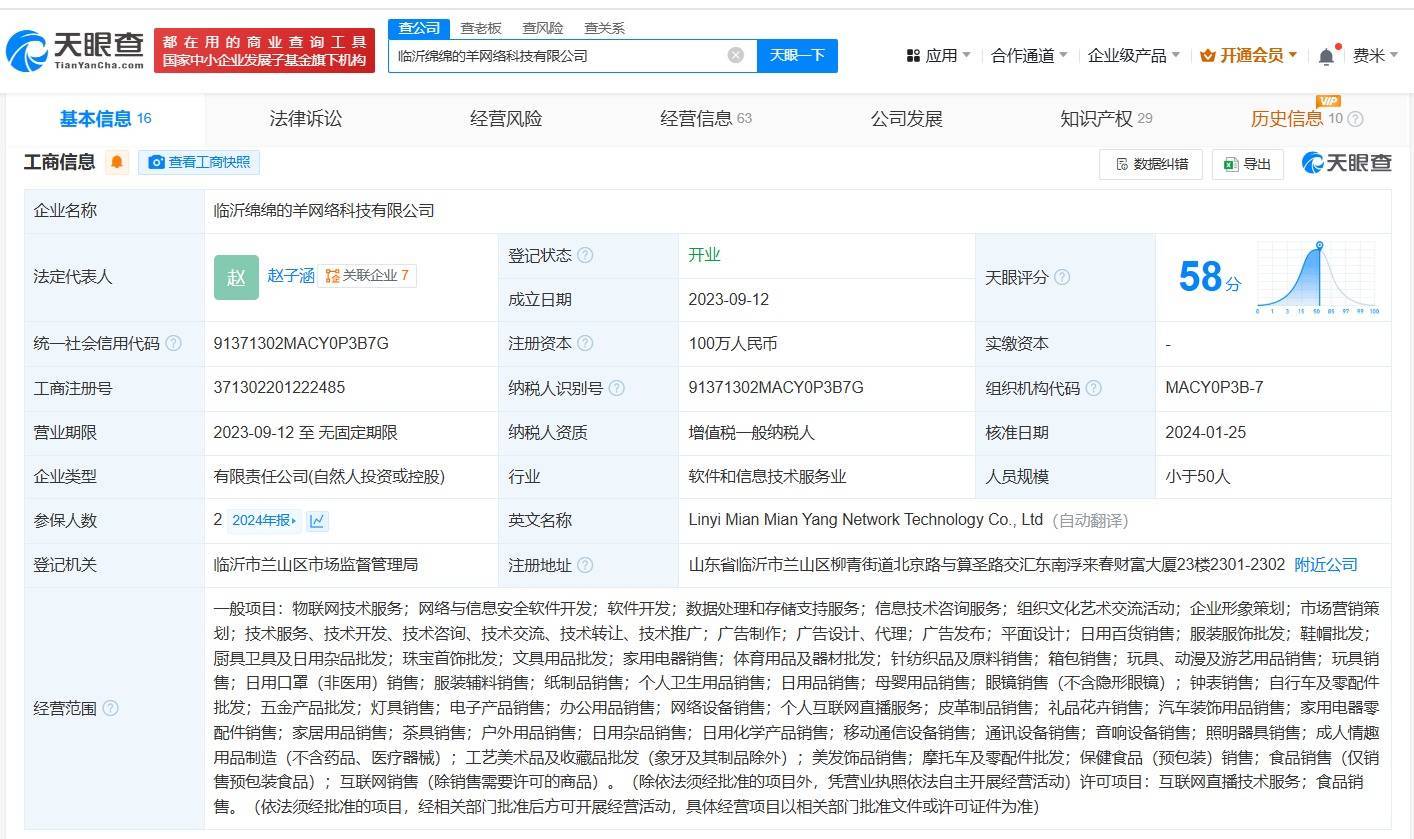
Task: Select the 查关系 search tab
Action: 604,28
